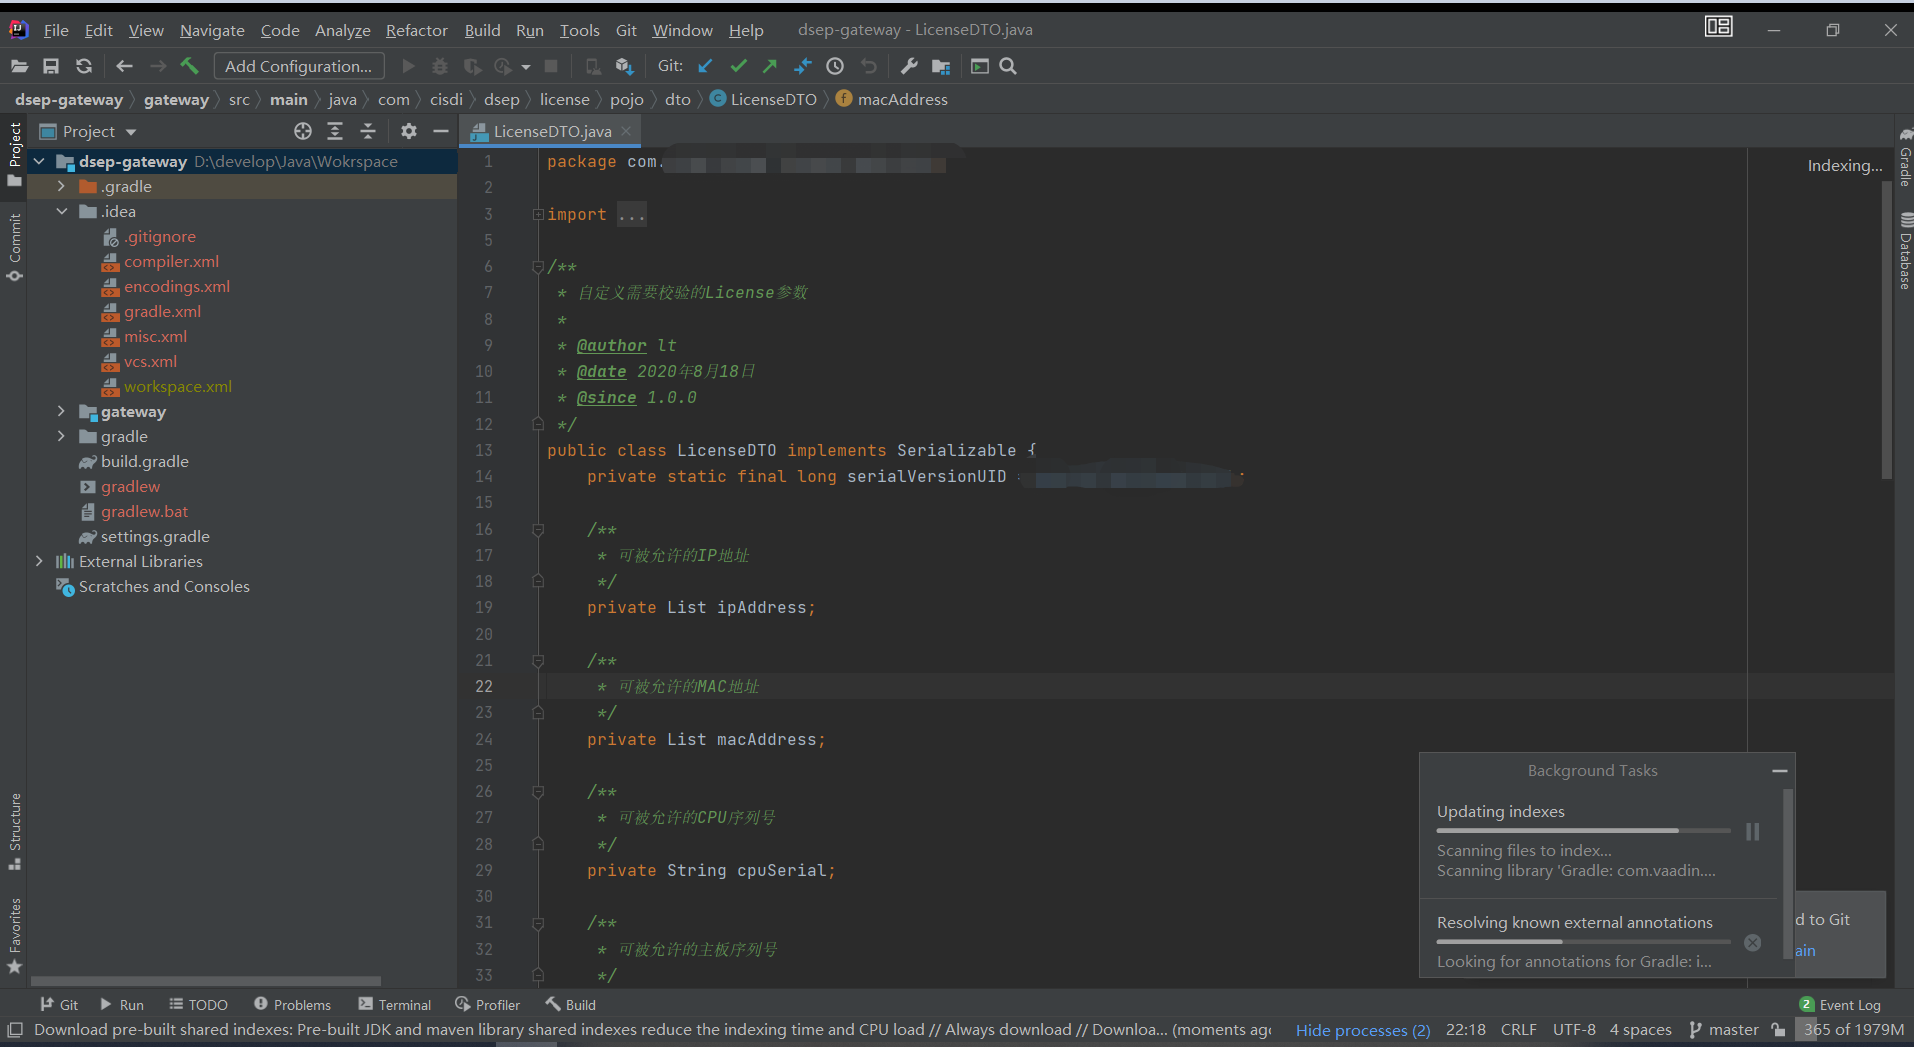
Task: Select build.gradle file
Action: [145, 461]
